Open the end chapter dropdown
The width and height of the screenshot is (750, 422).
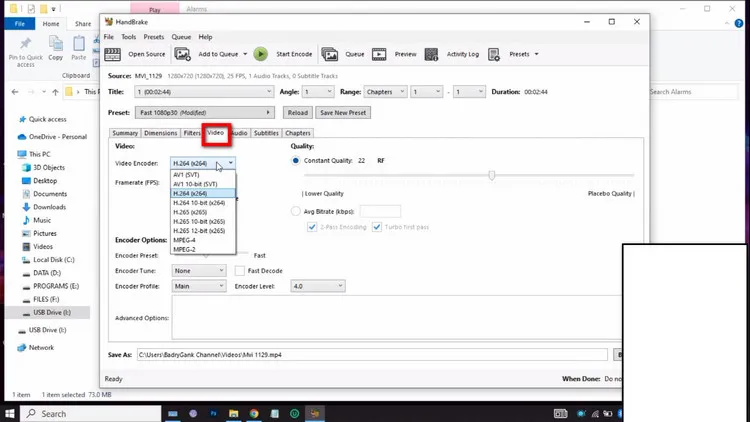tap(469, 92)
